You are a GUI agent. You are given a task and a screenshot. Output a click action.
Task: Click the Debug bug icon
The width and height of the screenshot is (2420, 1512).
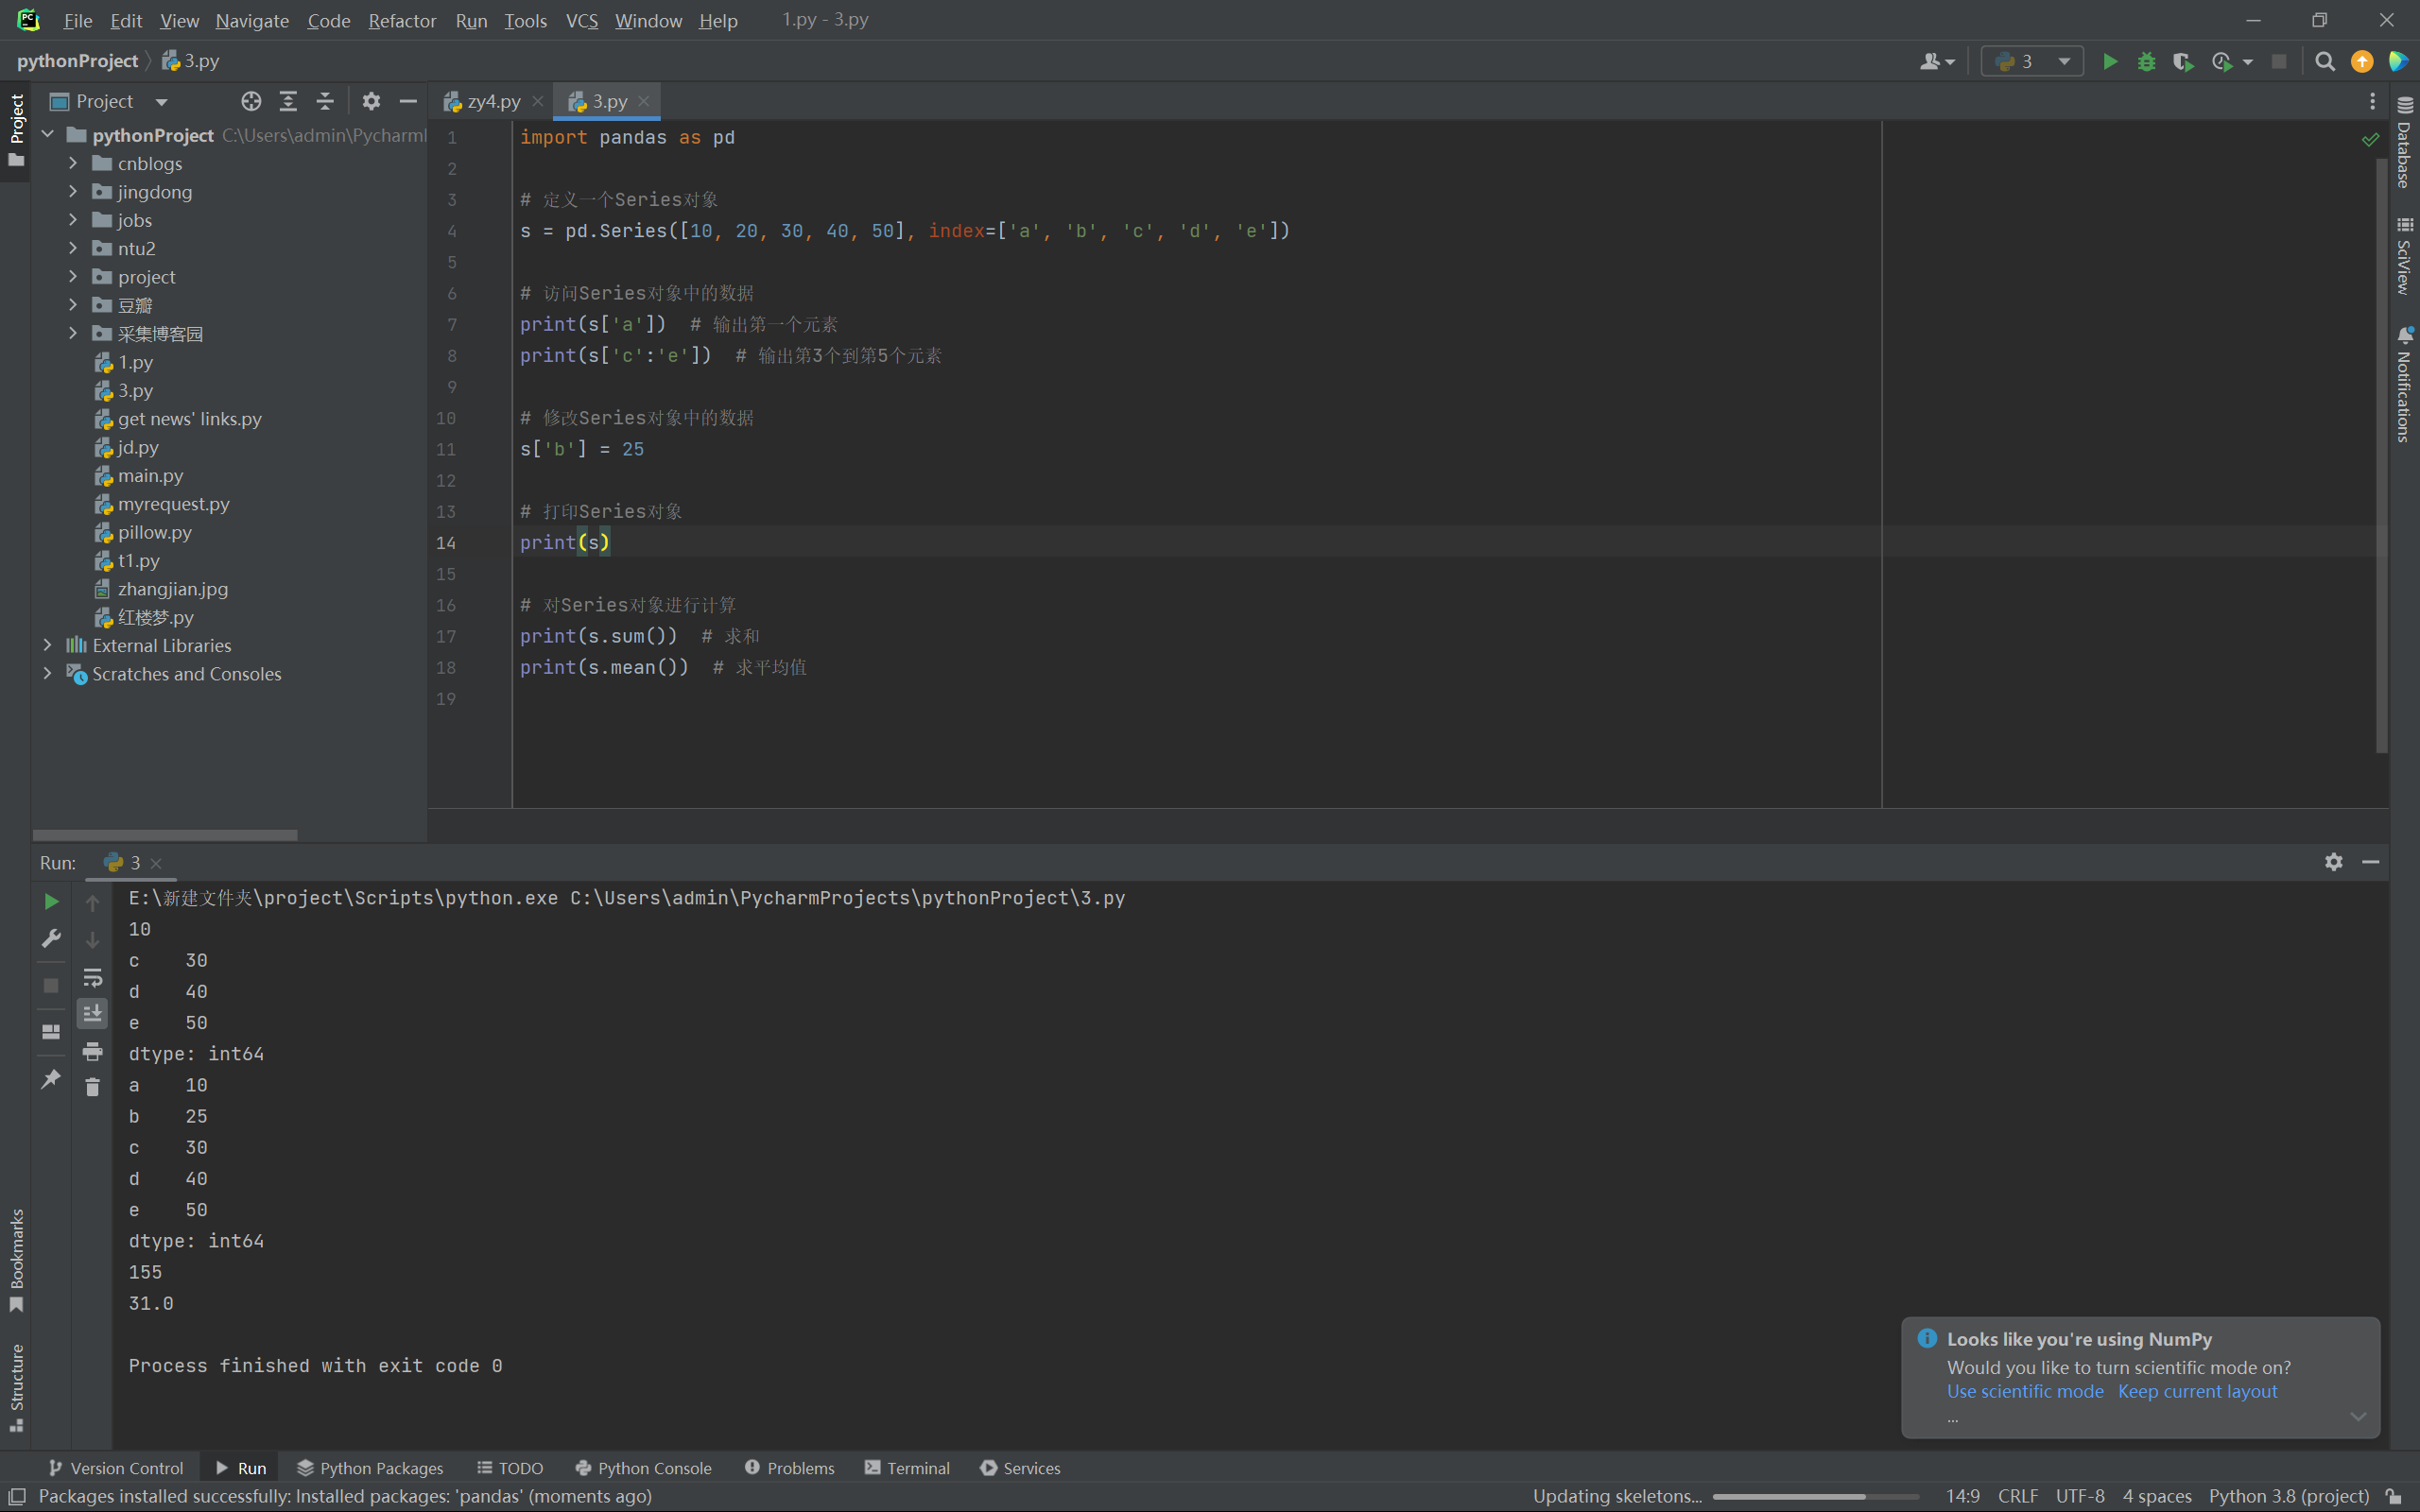coord(2146,62)
